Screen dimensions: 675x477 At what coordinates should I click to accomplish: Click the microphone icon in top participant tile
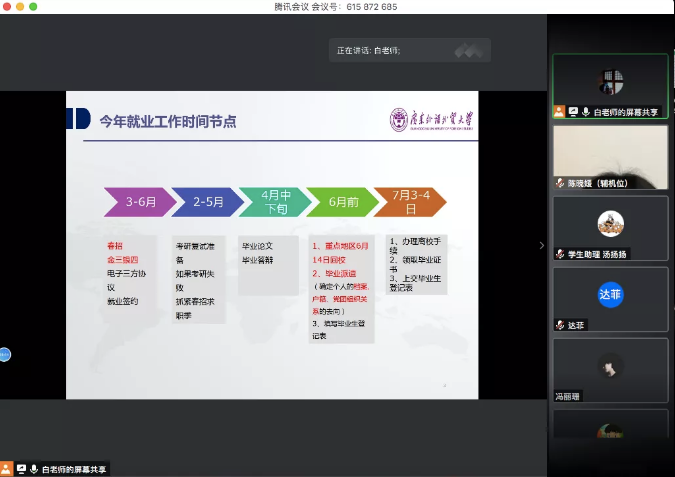point(586,112)
